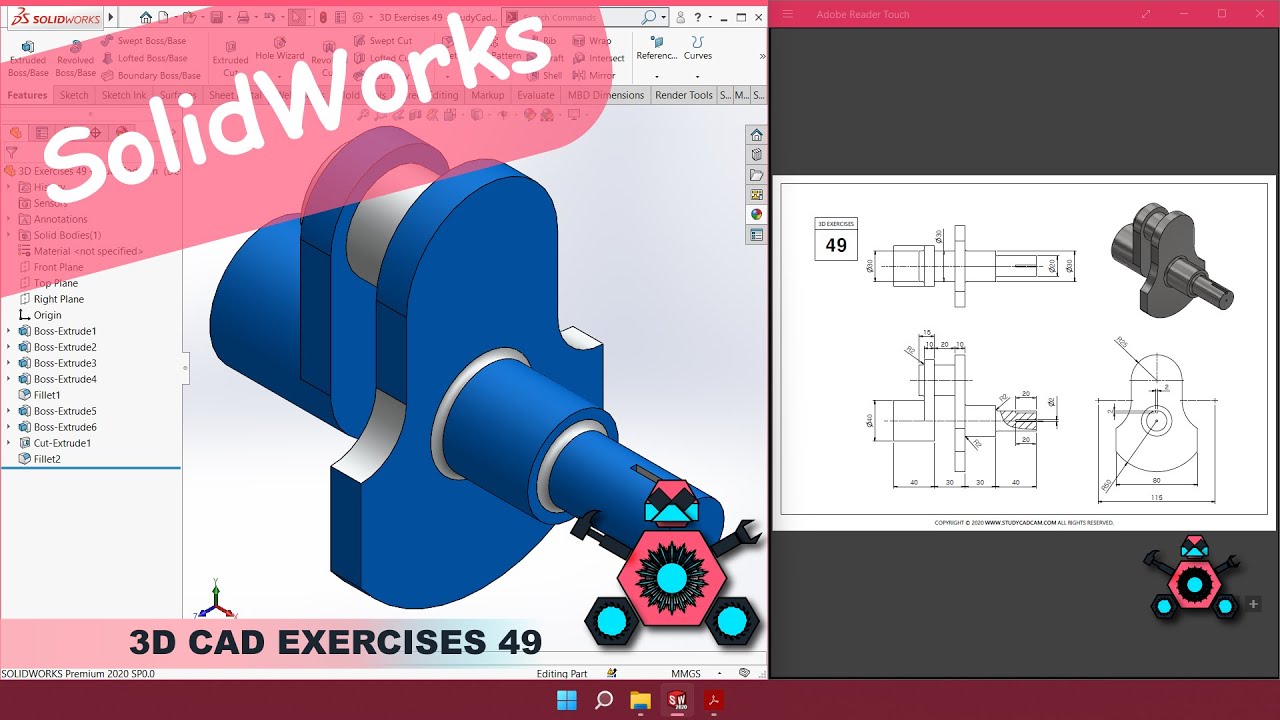The width and height of the screenshot is (1280, 720).
Task: Switch to the MBD Dimensions tab
Action: coord(606,95)
